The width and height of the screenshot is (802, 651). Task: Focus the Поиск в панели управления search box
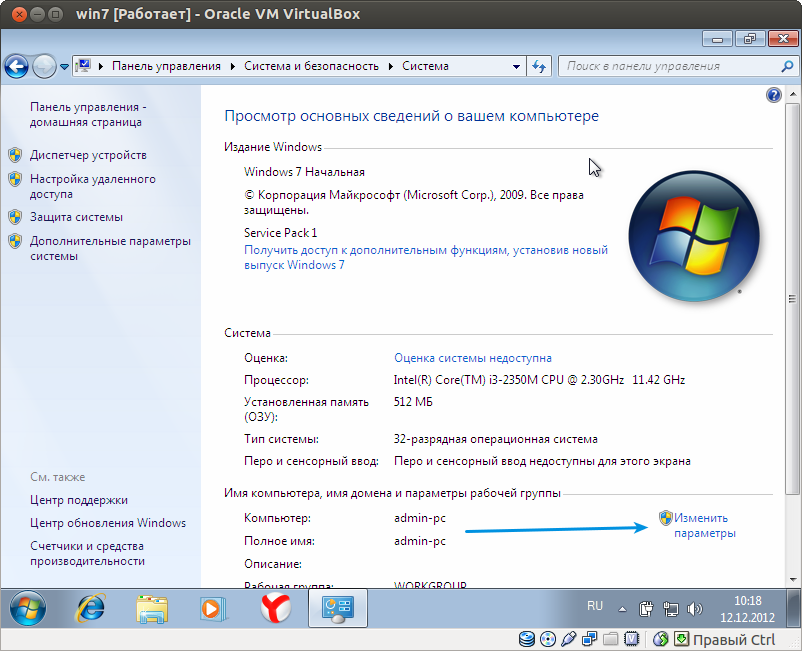670,66
